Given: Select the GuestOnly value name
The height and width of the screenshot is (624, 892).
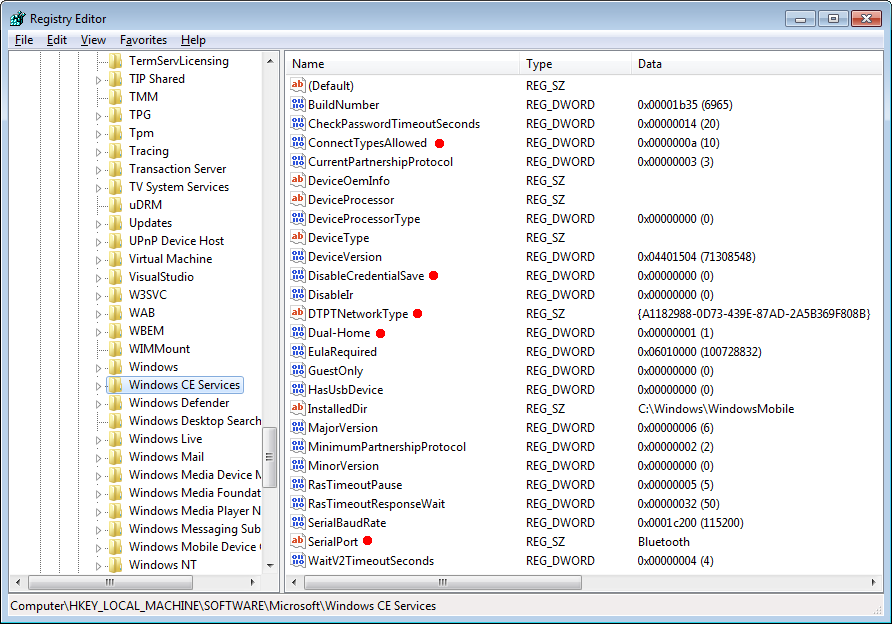Looking at the screenshot, I should 335,370.
